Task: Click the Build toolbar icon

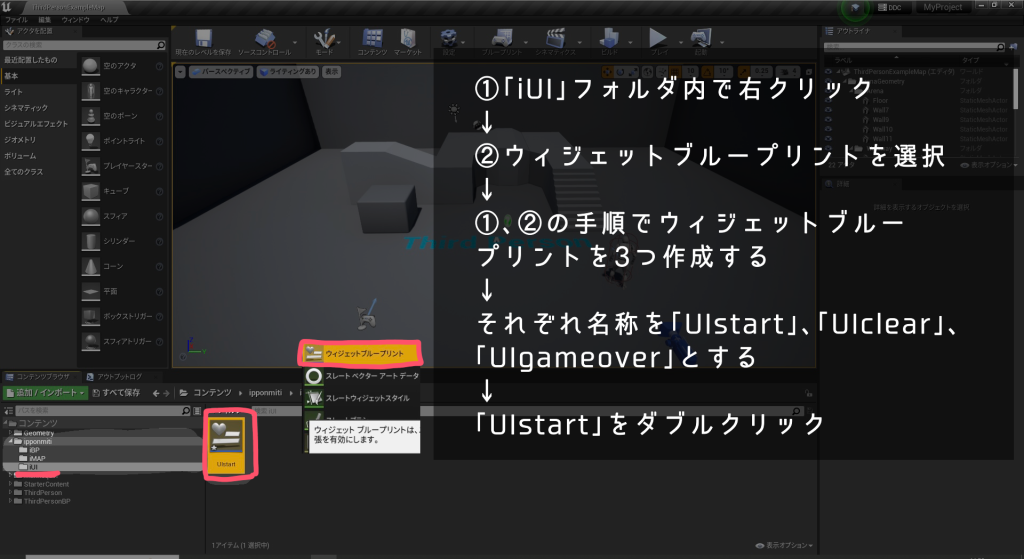Action: click(609, 38)
